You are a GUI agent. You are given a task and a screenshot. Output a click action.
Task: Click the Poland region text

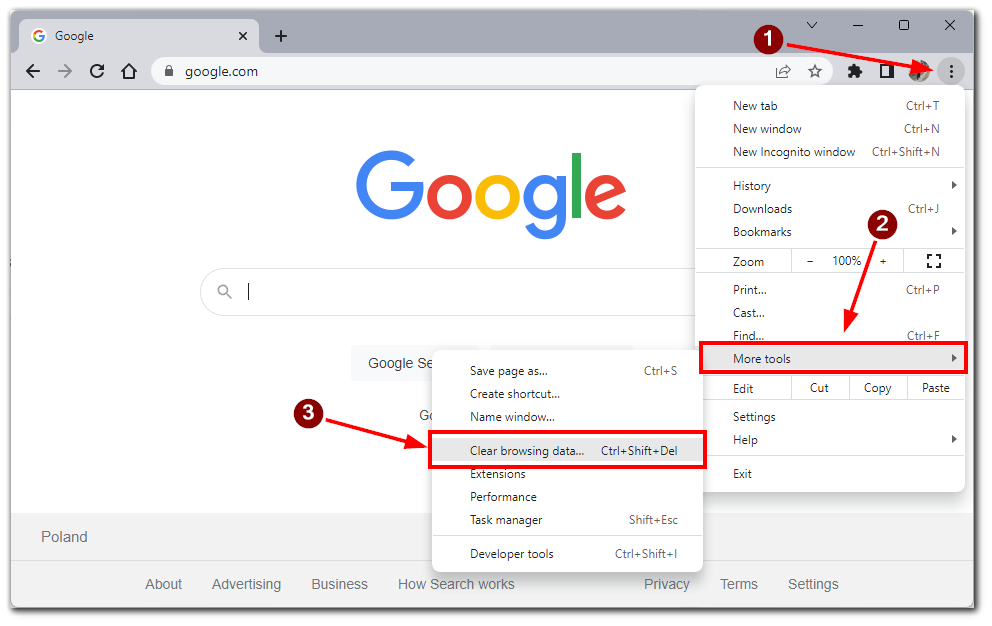pos(65,537)
